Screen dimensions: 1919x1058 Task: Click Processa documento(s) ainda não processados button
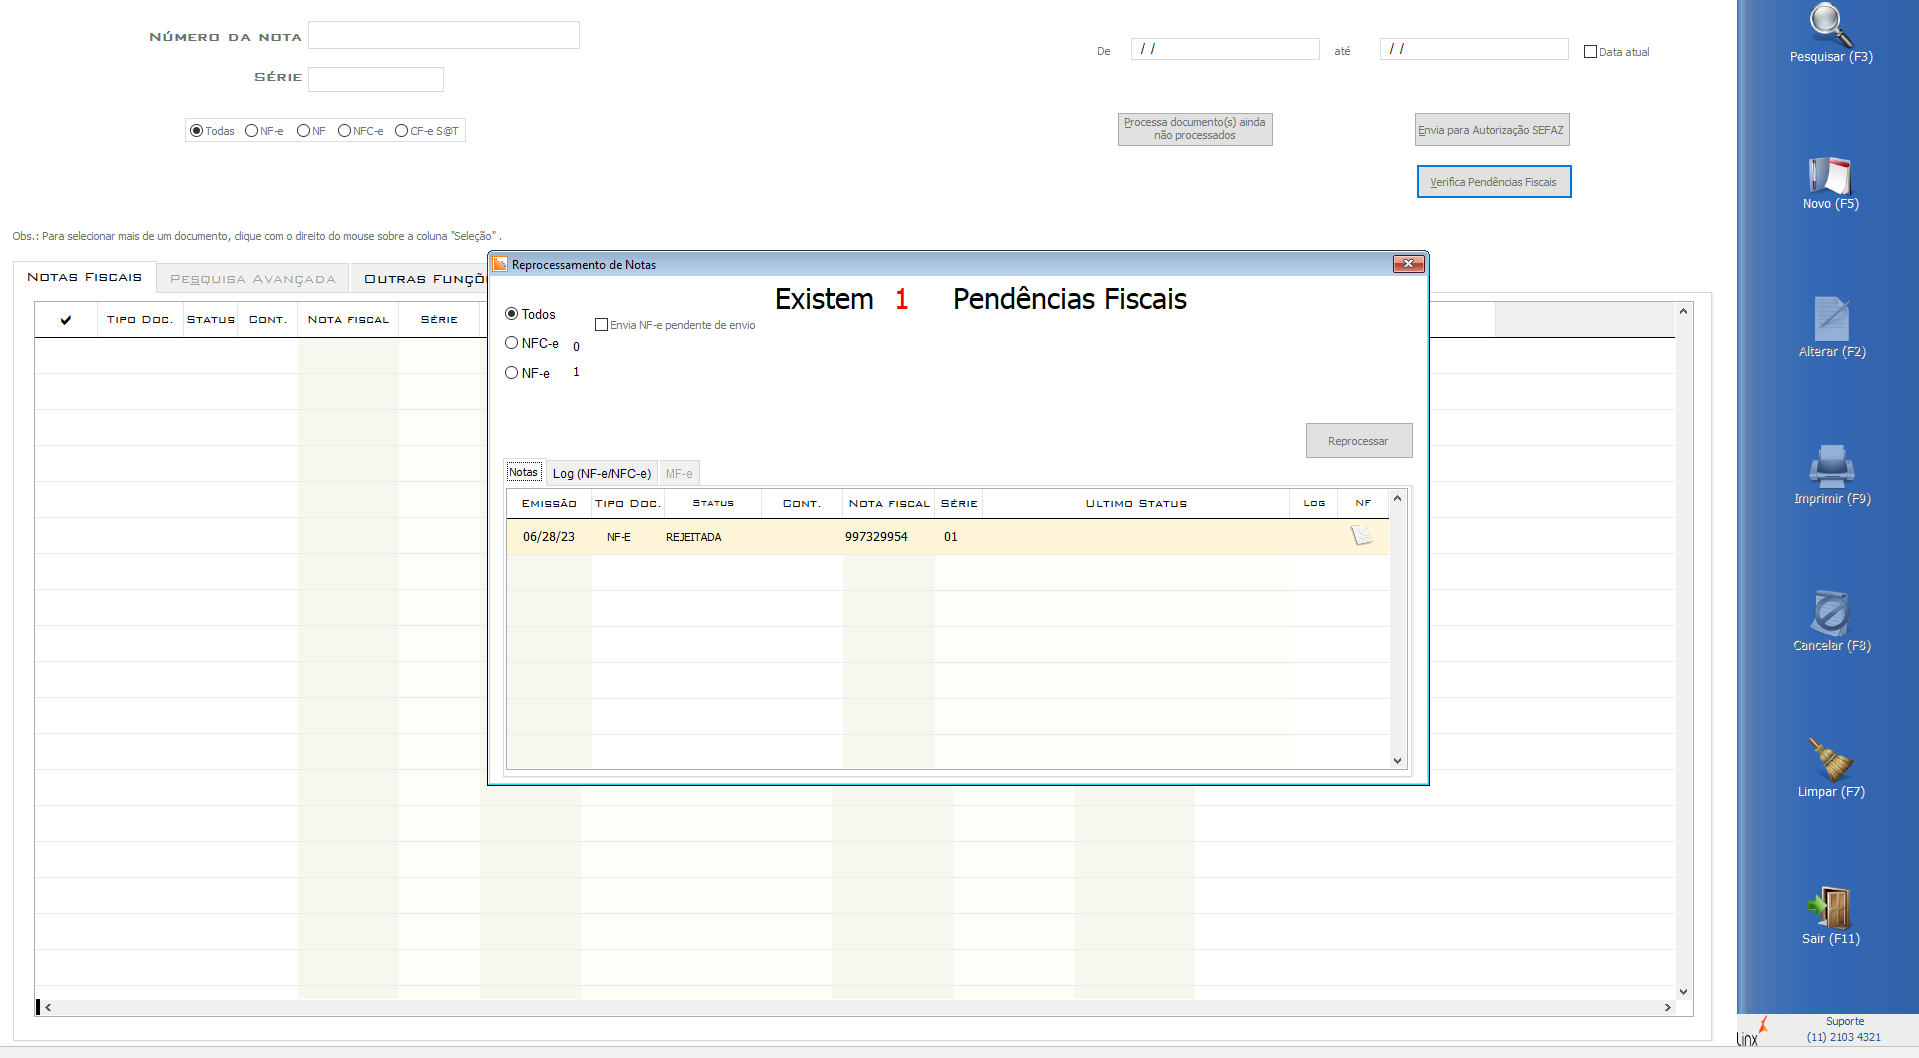coord(1195,129)
